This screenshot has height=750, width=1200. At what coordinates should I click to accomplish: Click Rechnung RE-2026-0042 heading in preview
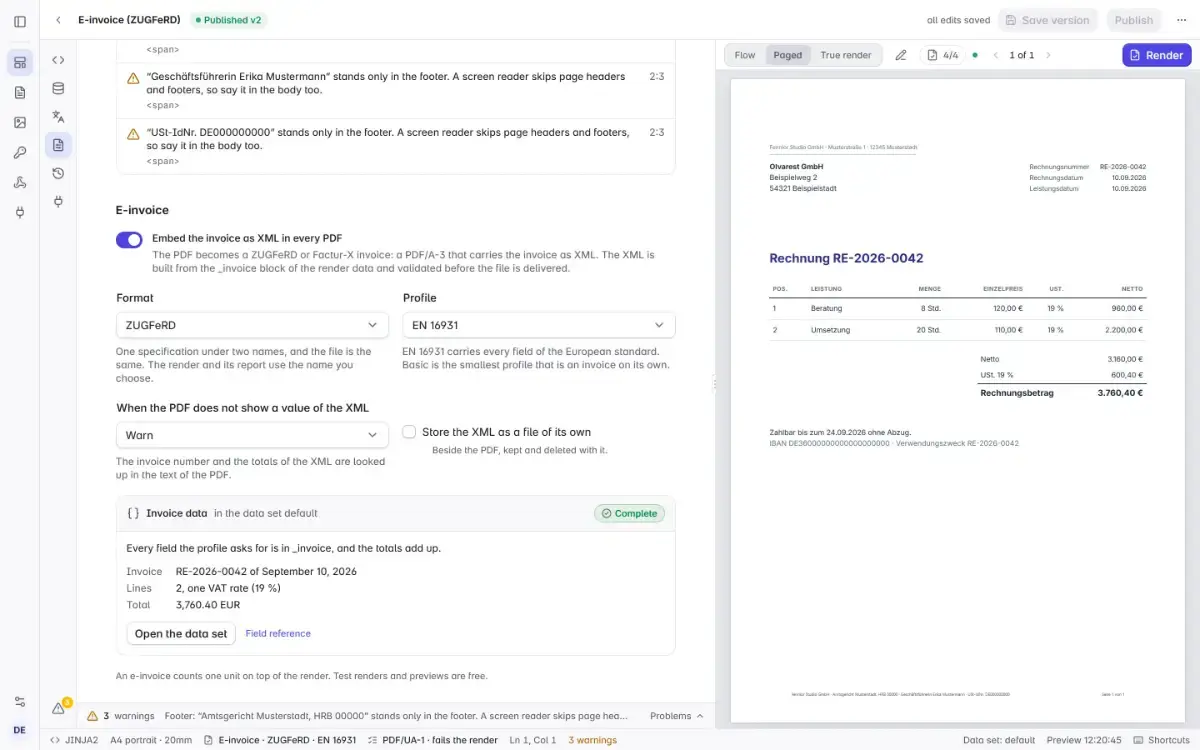[x=846, y=258]
